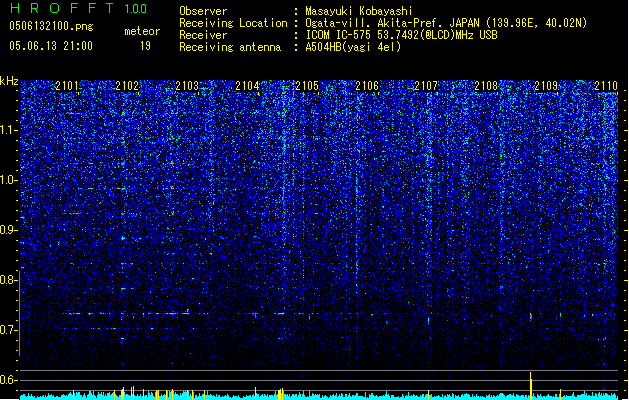The height and width of the screenshot is (400, 629).
Task: Click the 0.8 kHz axis label
Action: click(x=8, y=280)
